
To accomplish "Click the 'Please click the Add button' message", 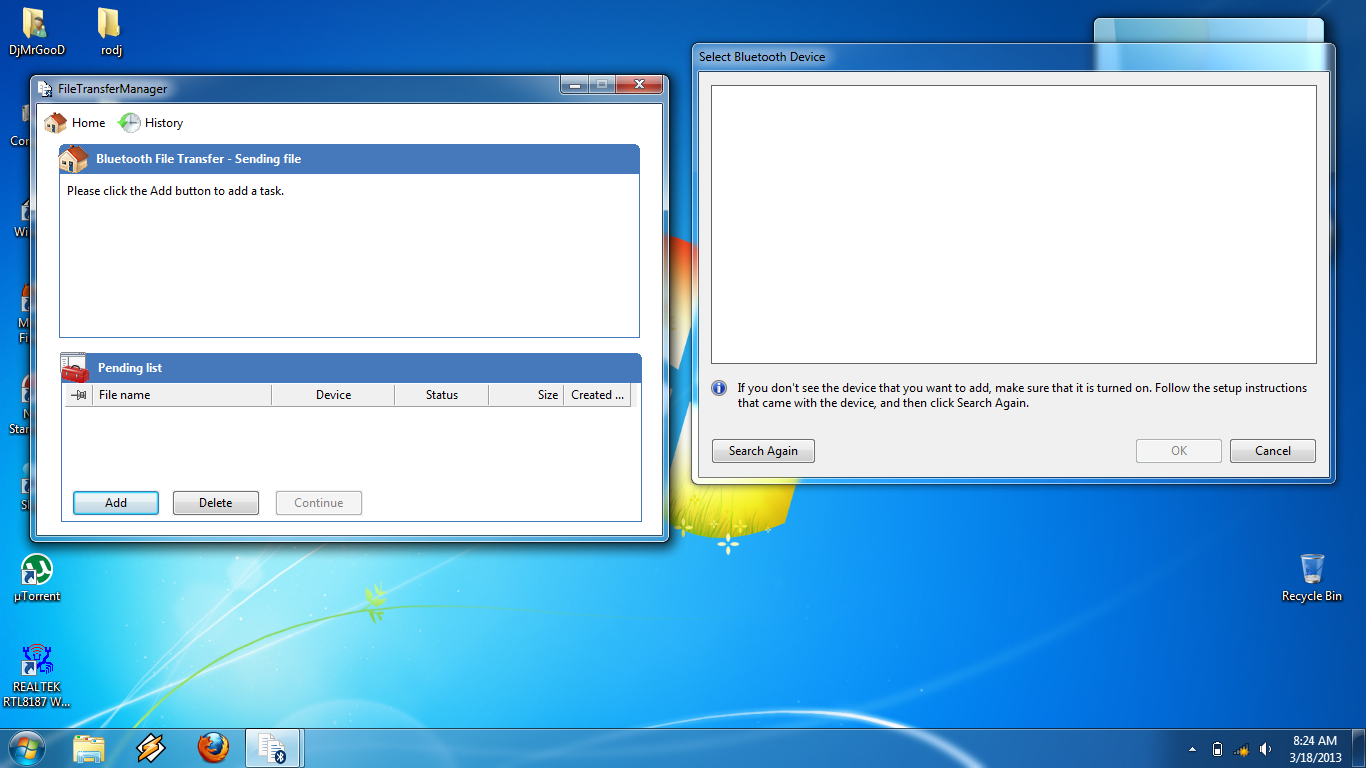I will tap(176, 190).
